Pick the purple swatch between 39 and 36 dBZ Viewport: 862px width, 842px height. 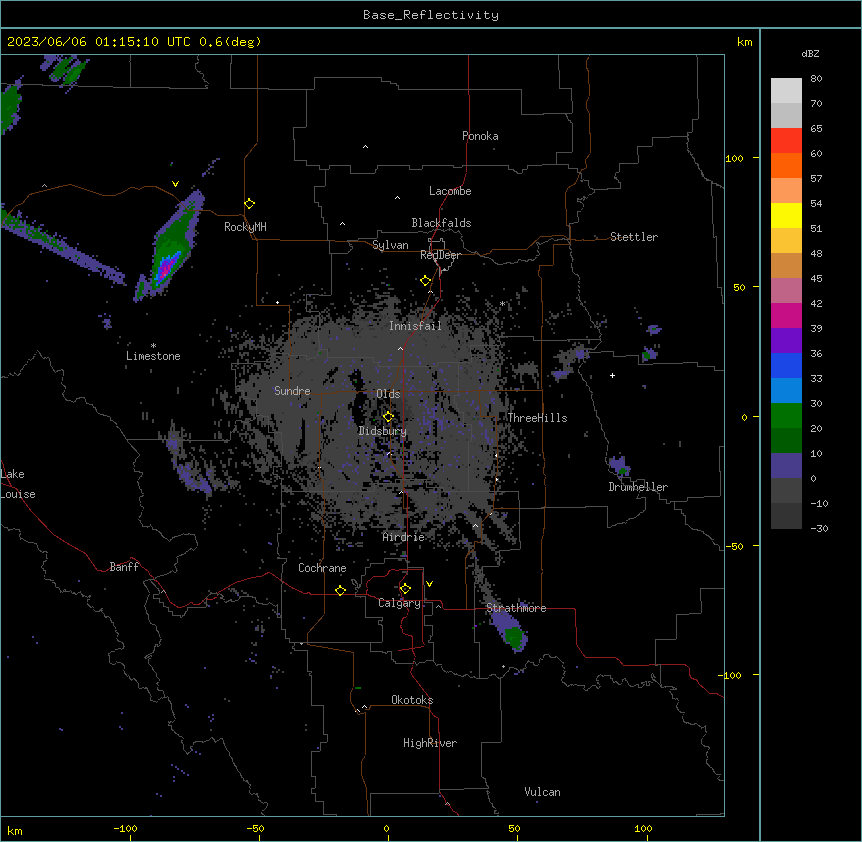[786, 341]
